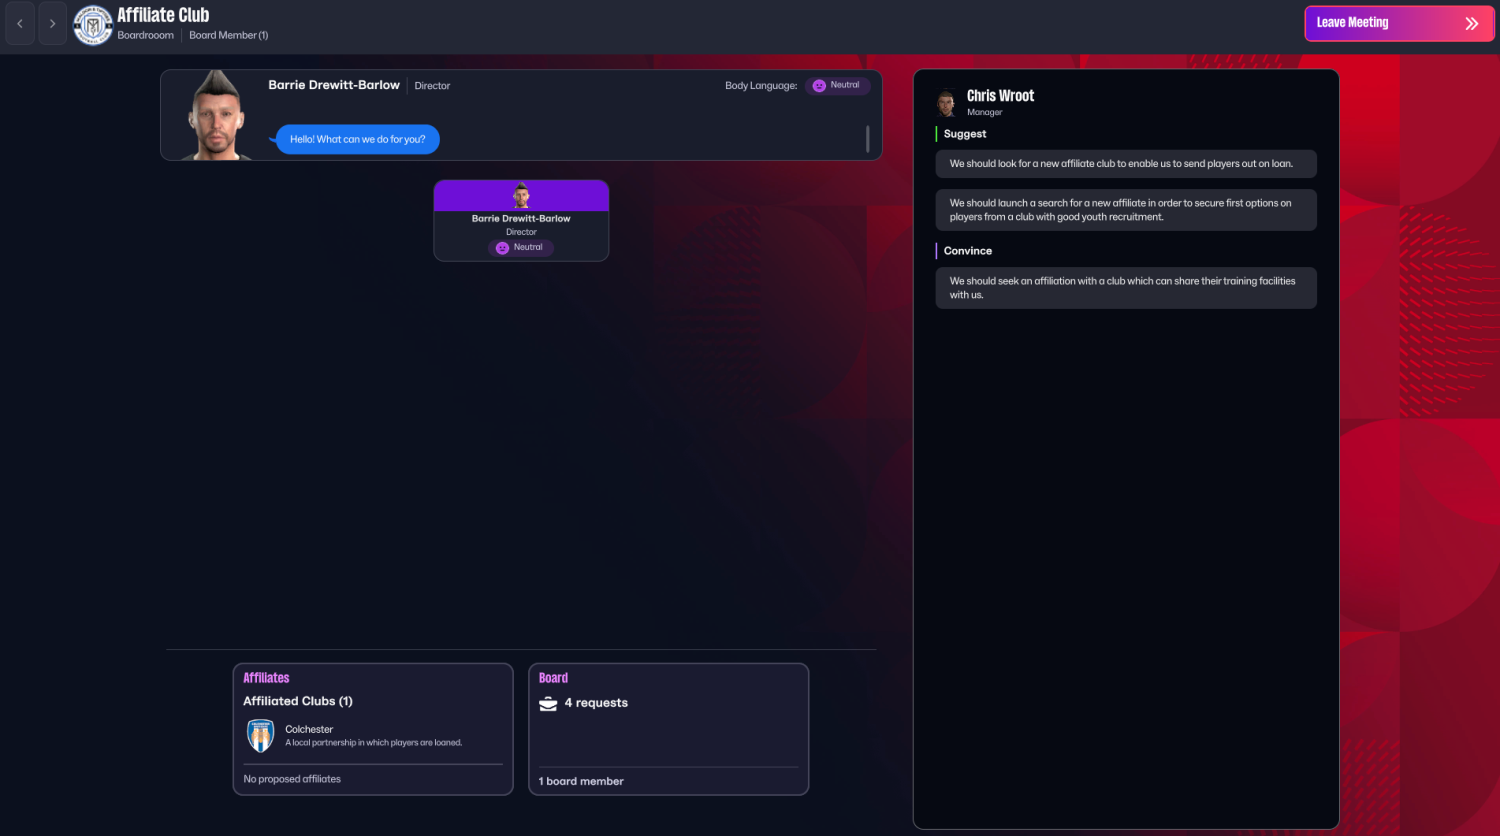Click the briefcase icon beside 4 requests

click(x=548, y=703)
